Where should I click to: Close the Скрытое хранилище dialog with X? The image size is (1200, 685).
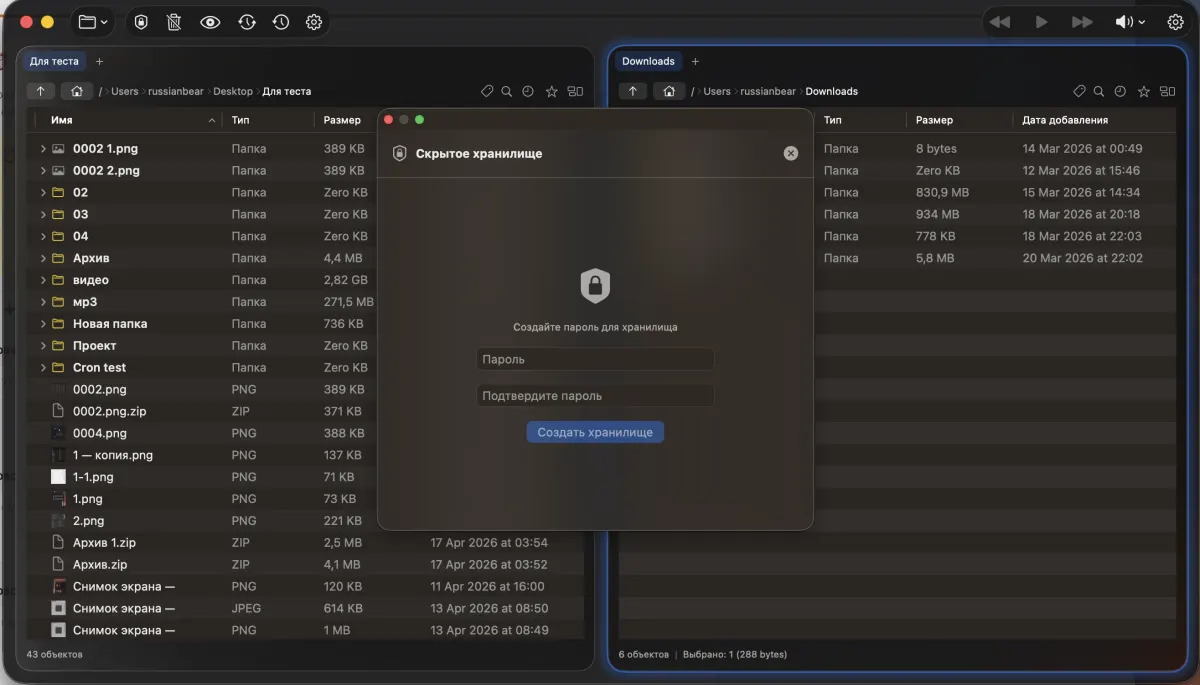(x=791, y=153)
